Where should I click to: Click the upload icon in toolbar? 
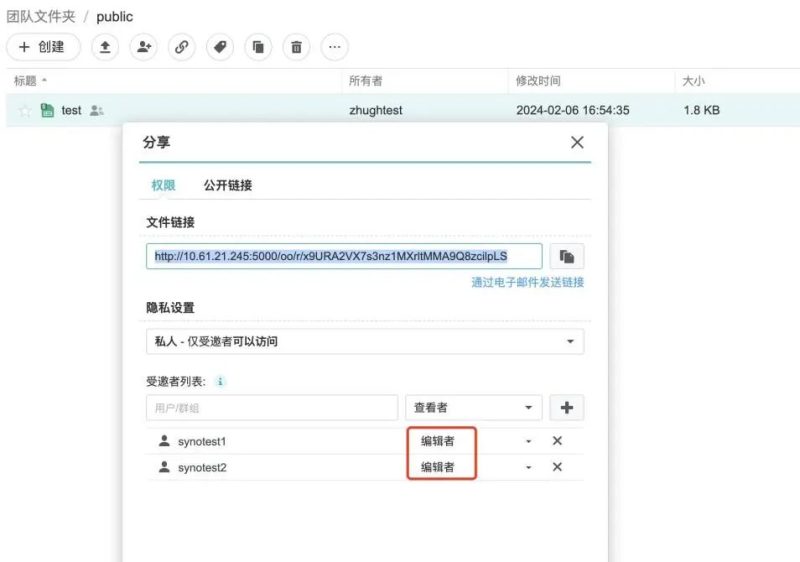(105, 47)
